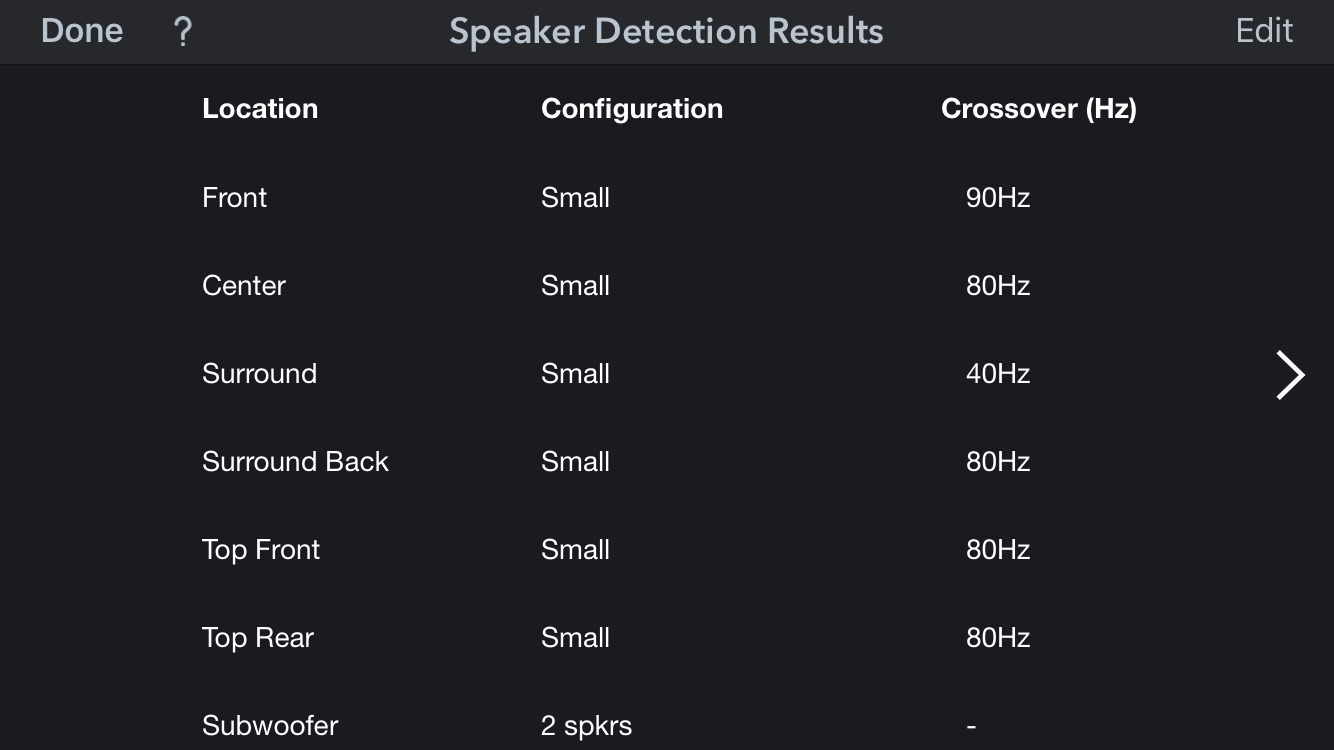Viewport: 1334px width, 750px height.
Task: Tap Edit to modify speaker results
Action: [1264, 31]
